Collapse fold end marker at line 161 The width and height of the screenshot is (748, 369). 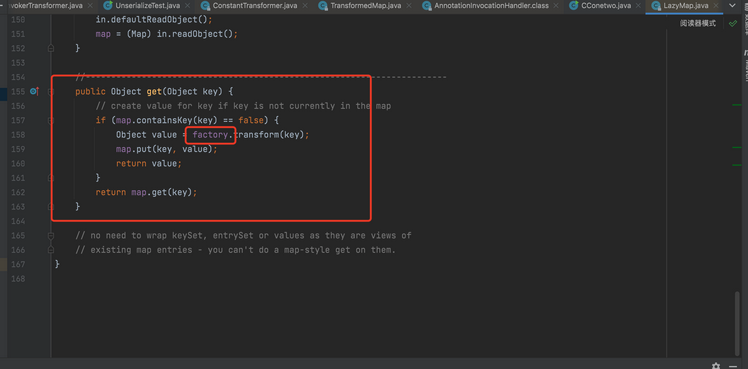pos(51,177)
